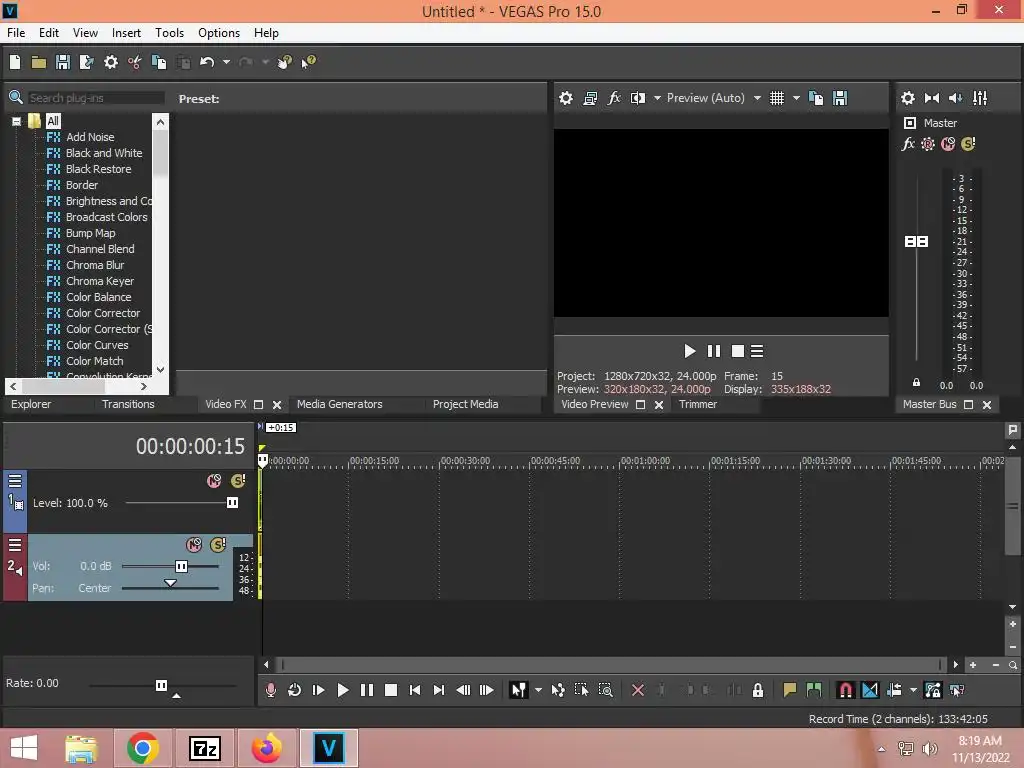Toggle Enable Snapping magnet icon
The height and width of the screenshot is (768, 1024).
click(x=845, y=690)
